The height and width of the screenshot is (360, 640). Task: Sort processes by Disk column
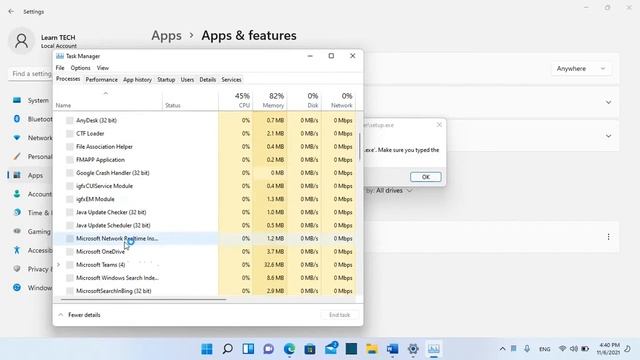[304, 100]
